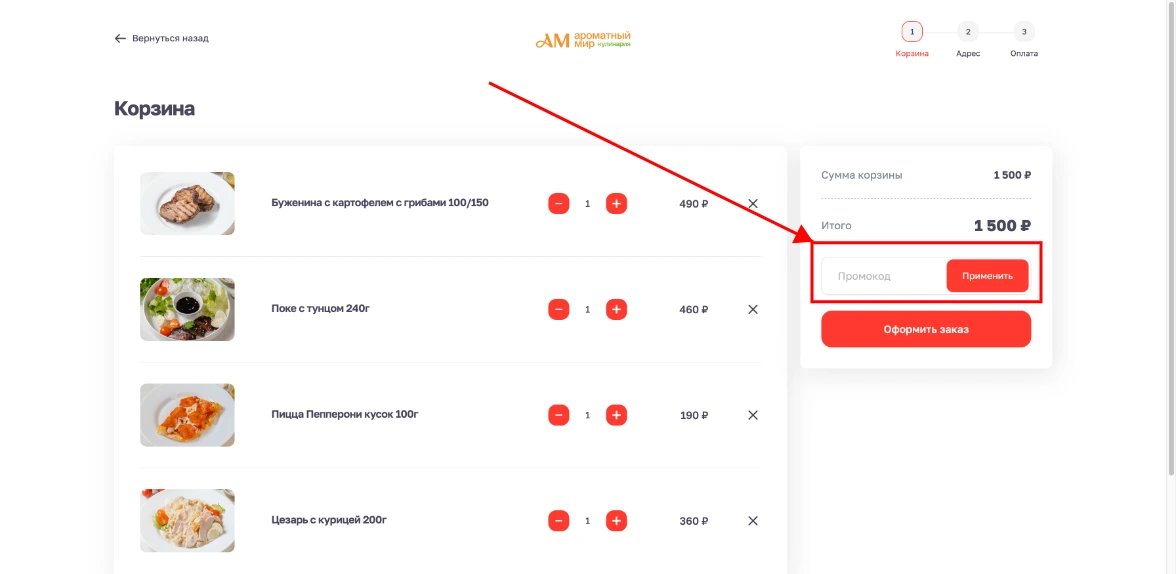The height and width of the screenshot is (574, 1176).
Task: Decrease quantity of Поке с тунцом
Action: 559,309
